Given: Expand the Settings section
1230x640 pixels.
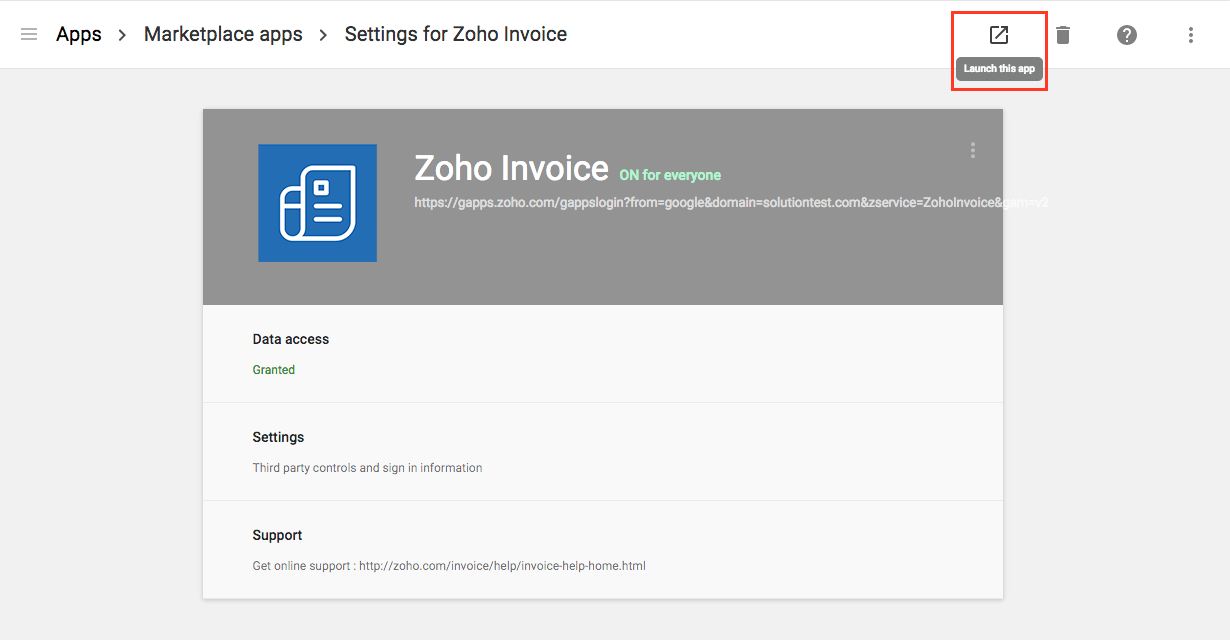Looking at the screenshot, I should [x=278, y=437].
